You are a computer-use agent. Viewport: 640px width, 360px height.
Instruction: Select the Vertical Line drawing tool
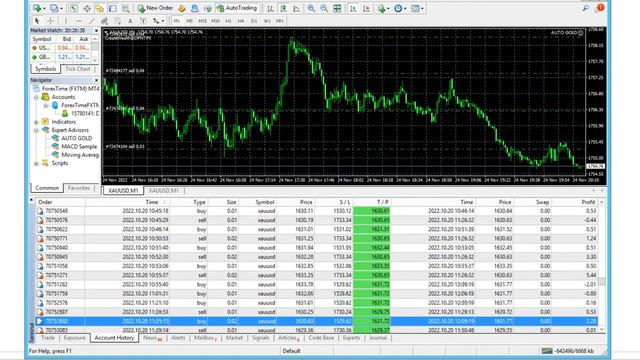click(65, 21)
